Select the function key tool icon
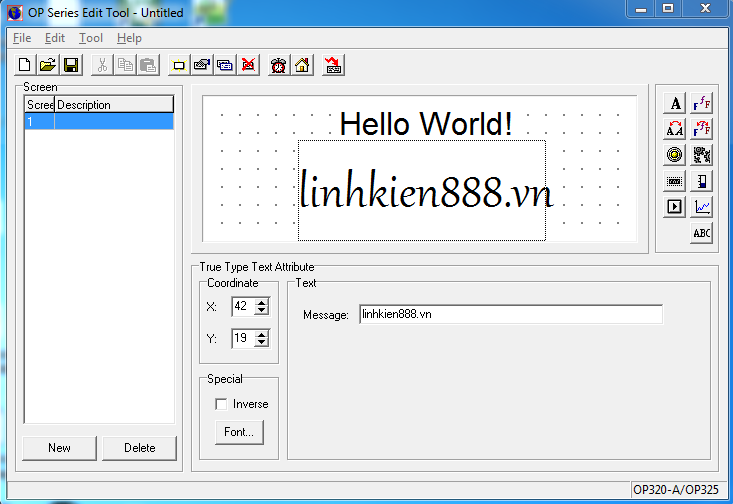 (702, 155)
